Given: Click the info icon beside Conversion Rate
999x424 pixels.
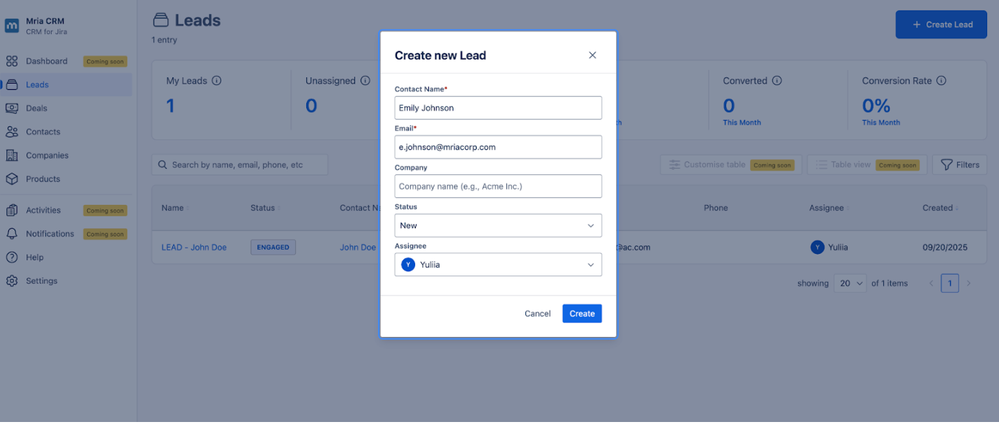Looking at the screenshot, I should [942, 81].
